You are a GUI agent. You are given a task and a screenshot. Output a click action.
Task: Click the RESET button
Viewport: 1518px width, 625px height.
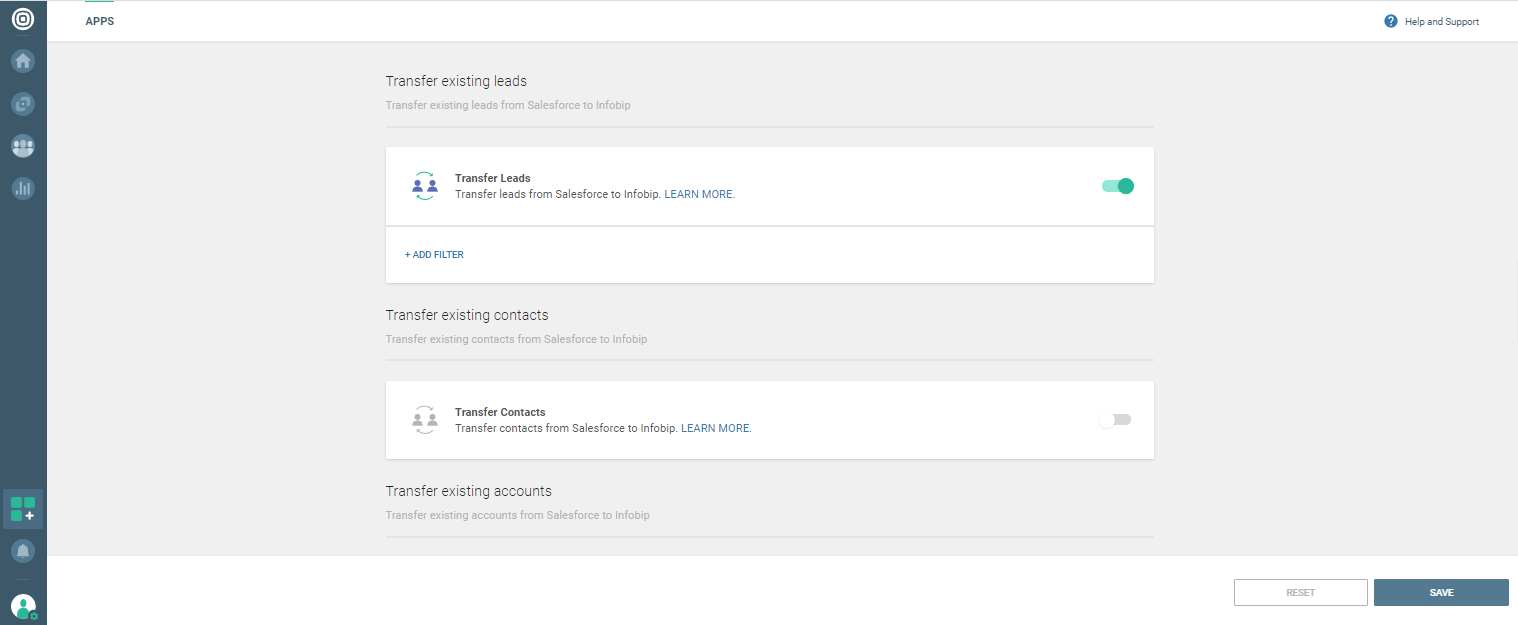click(x=1300, y=593)
